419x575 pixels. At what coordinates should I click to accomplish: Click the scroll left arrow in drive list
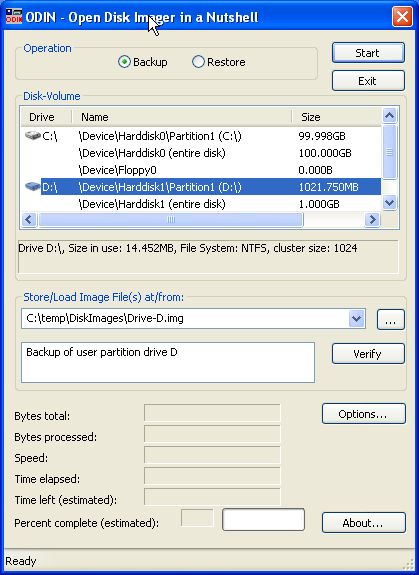coord(29,220)
